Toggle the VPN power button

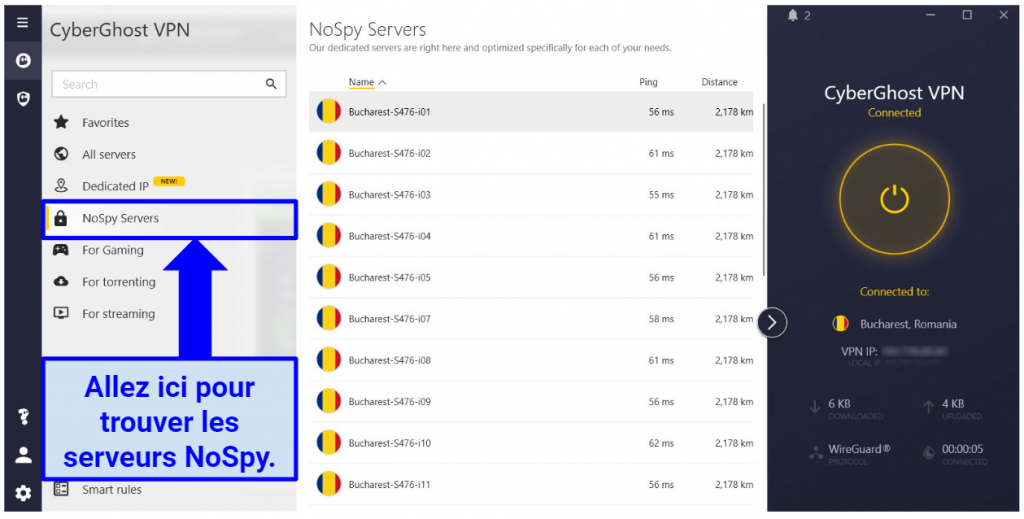click(x=894, y=199)
